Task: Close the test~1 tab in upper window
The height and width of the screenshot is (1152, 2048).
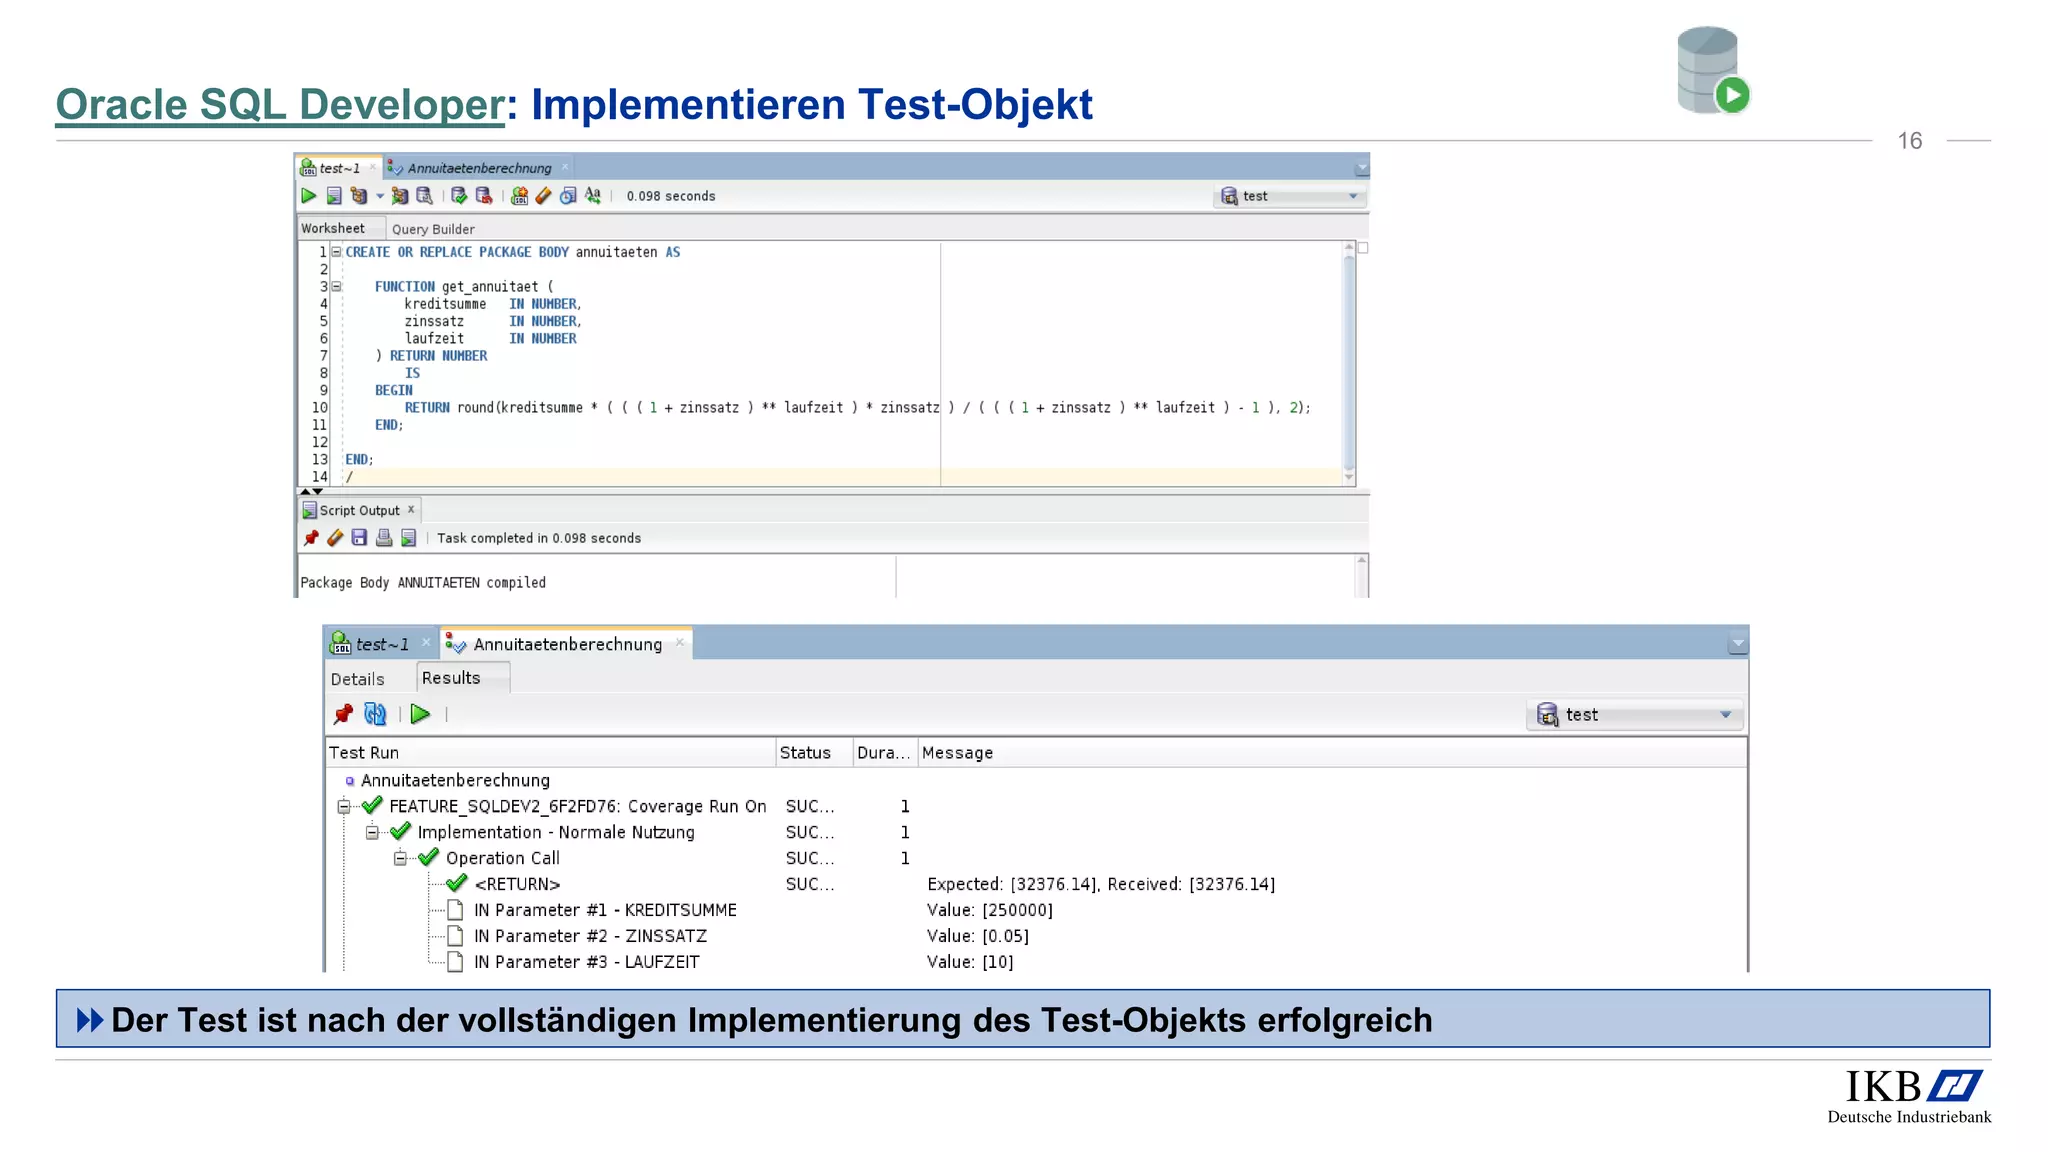Action: click(375, 167)
